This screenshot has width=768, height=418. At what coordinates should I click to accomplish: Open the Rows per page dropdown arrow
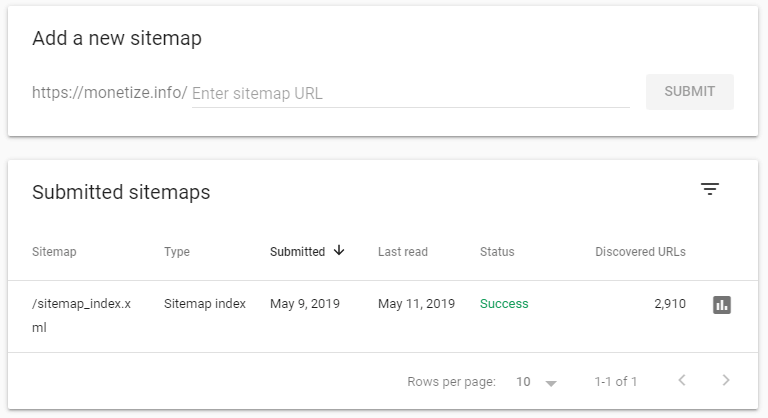pyautogui.click(x=551, y=384)
